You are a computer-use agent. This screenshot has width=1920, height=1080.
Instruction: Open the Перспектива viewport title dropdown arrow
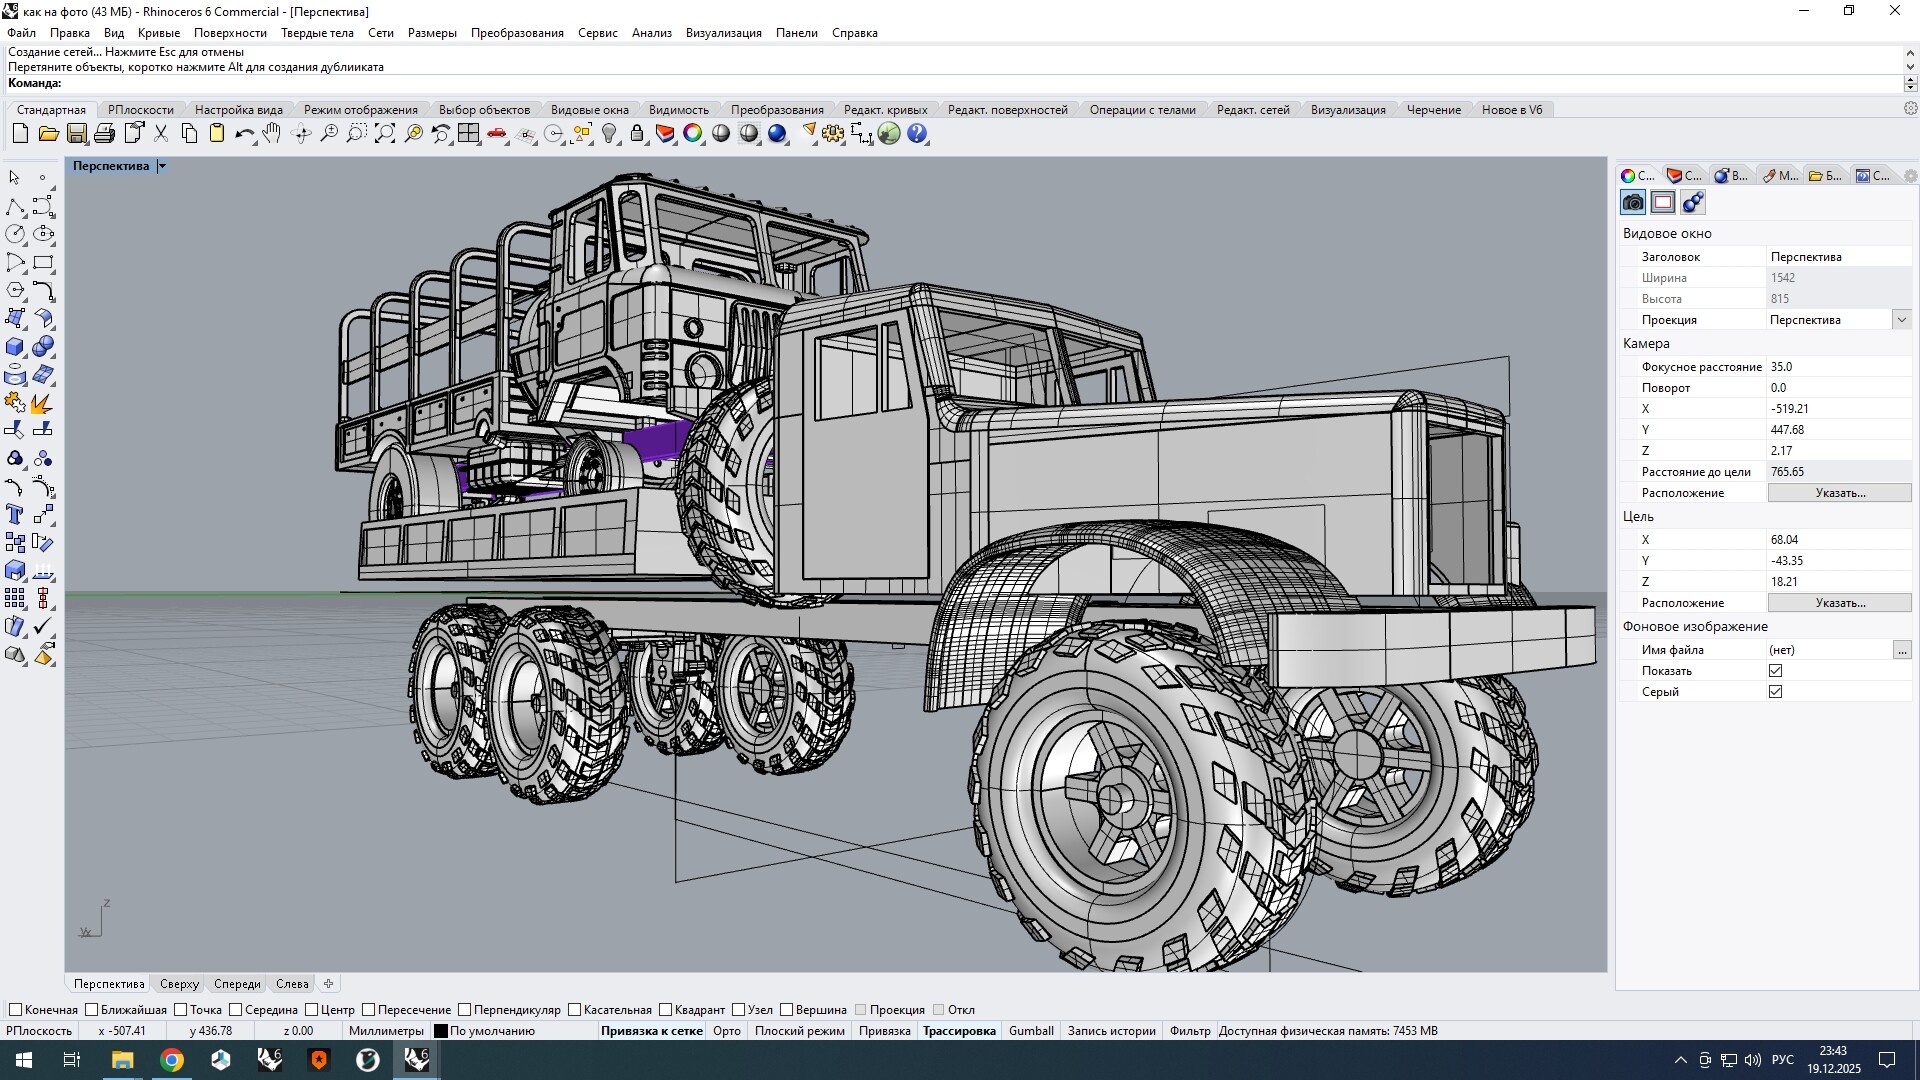coord(162,166)
